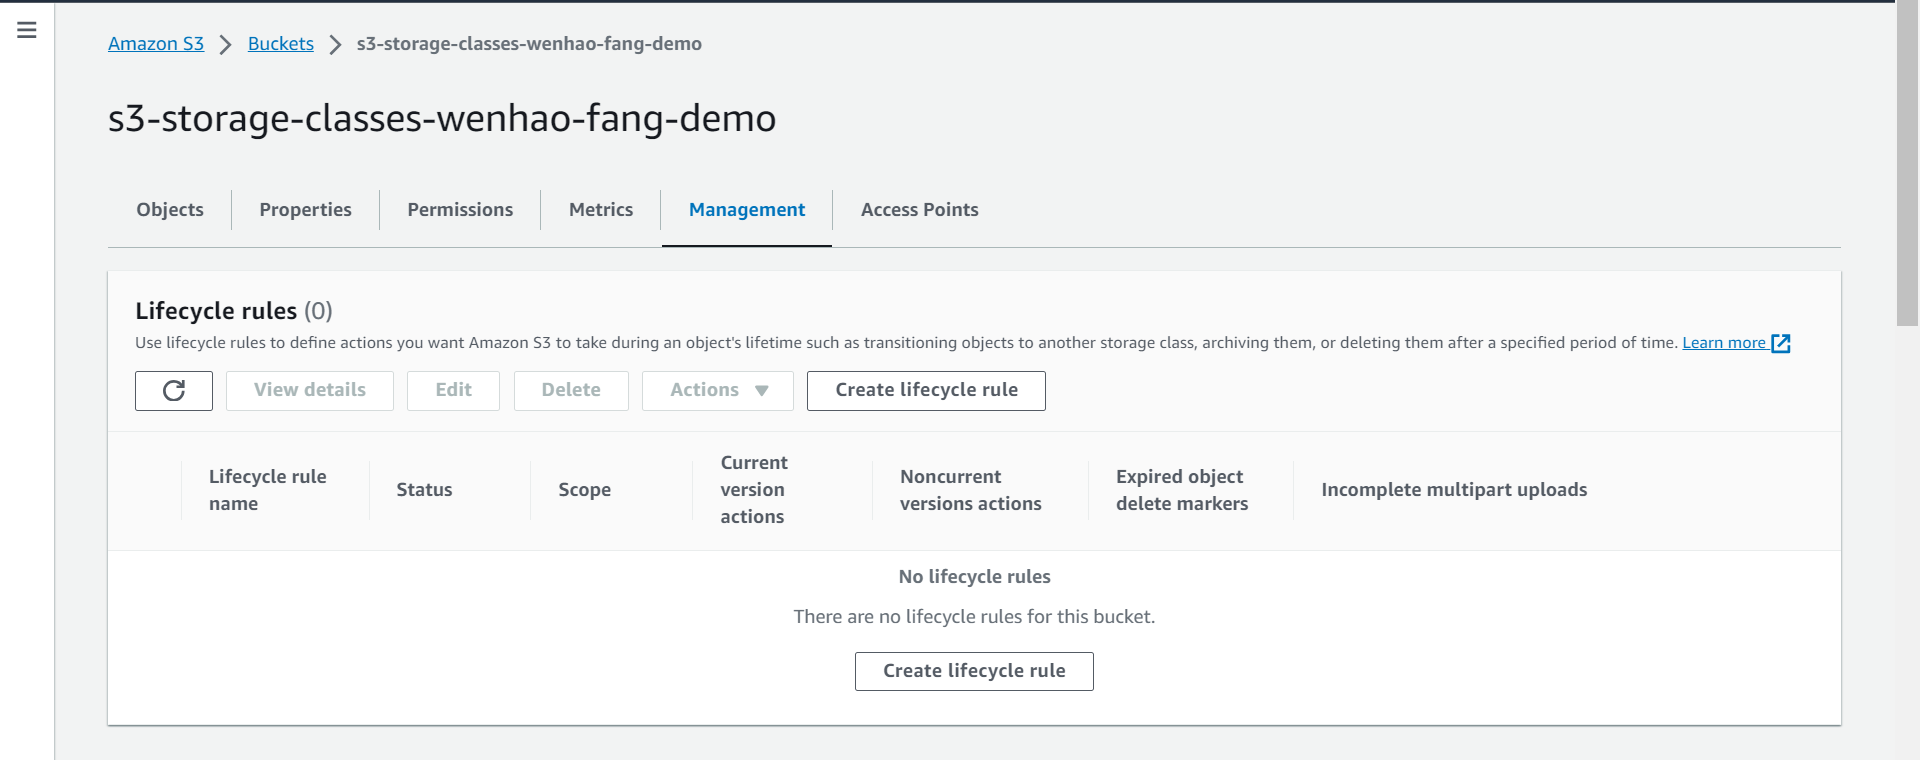Click bucket name in the breadcrumb
The height and width of the screenshot is (760, 1920).
click(x=529, y=44)
